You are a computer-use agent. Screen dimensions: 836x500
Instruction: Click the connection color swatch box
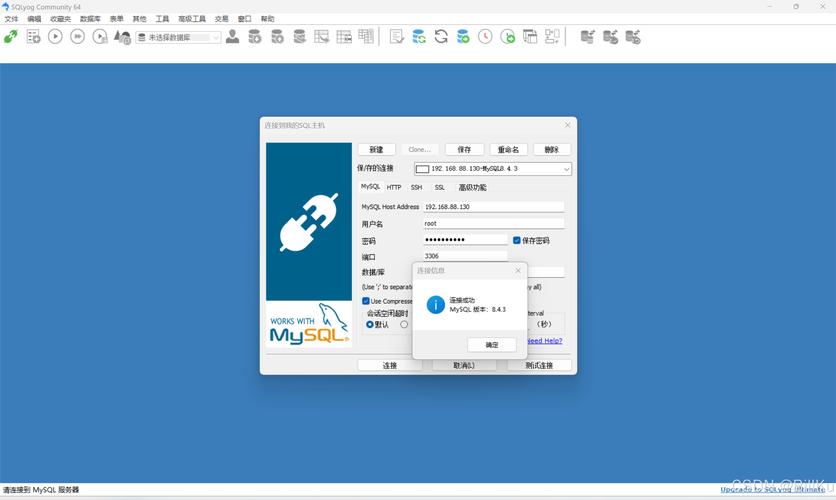(422, 169)
